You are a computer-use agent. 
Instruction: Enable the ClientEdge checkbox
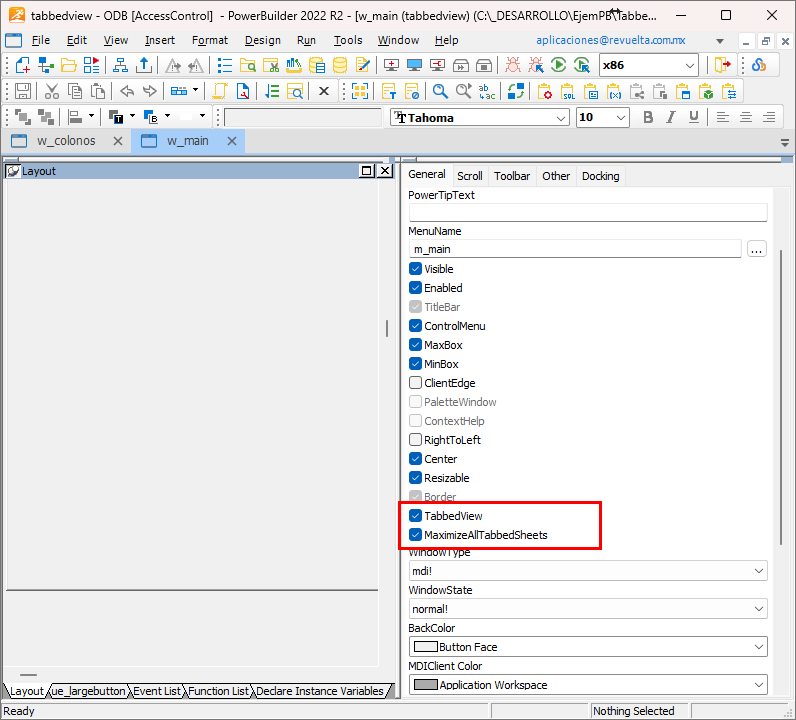click(x=415, y=383)
